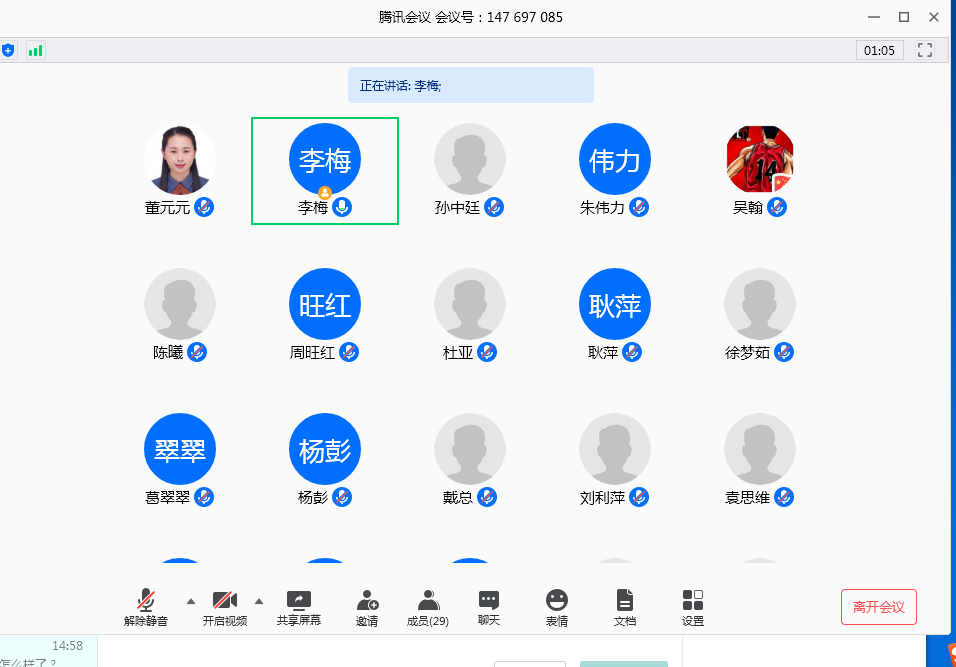This screenshot has height=667, width=956.
Task: Select 吴翰's avatar thumbnail
Action: 760,160
